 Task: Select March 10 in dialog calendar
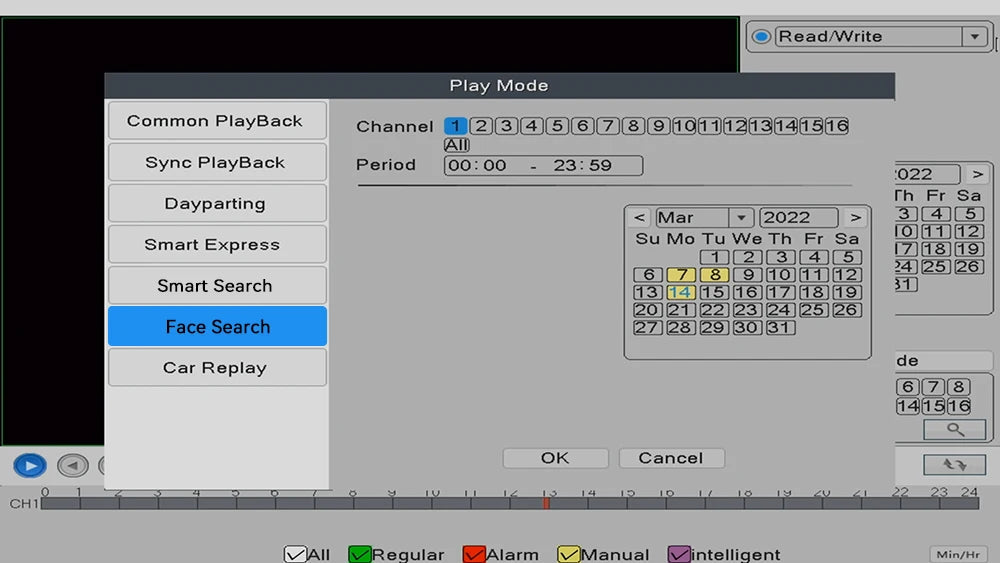781,275
